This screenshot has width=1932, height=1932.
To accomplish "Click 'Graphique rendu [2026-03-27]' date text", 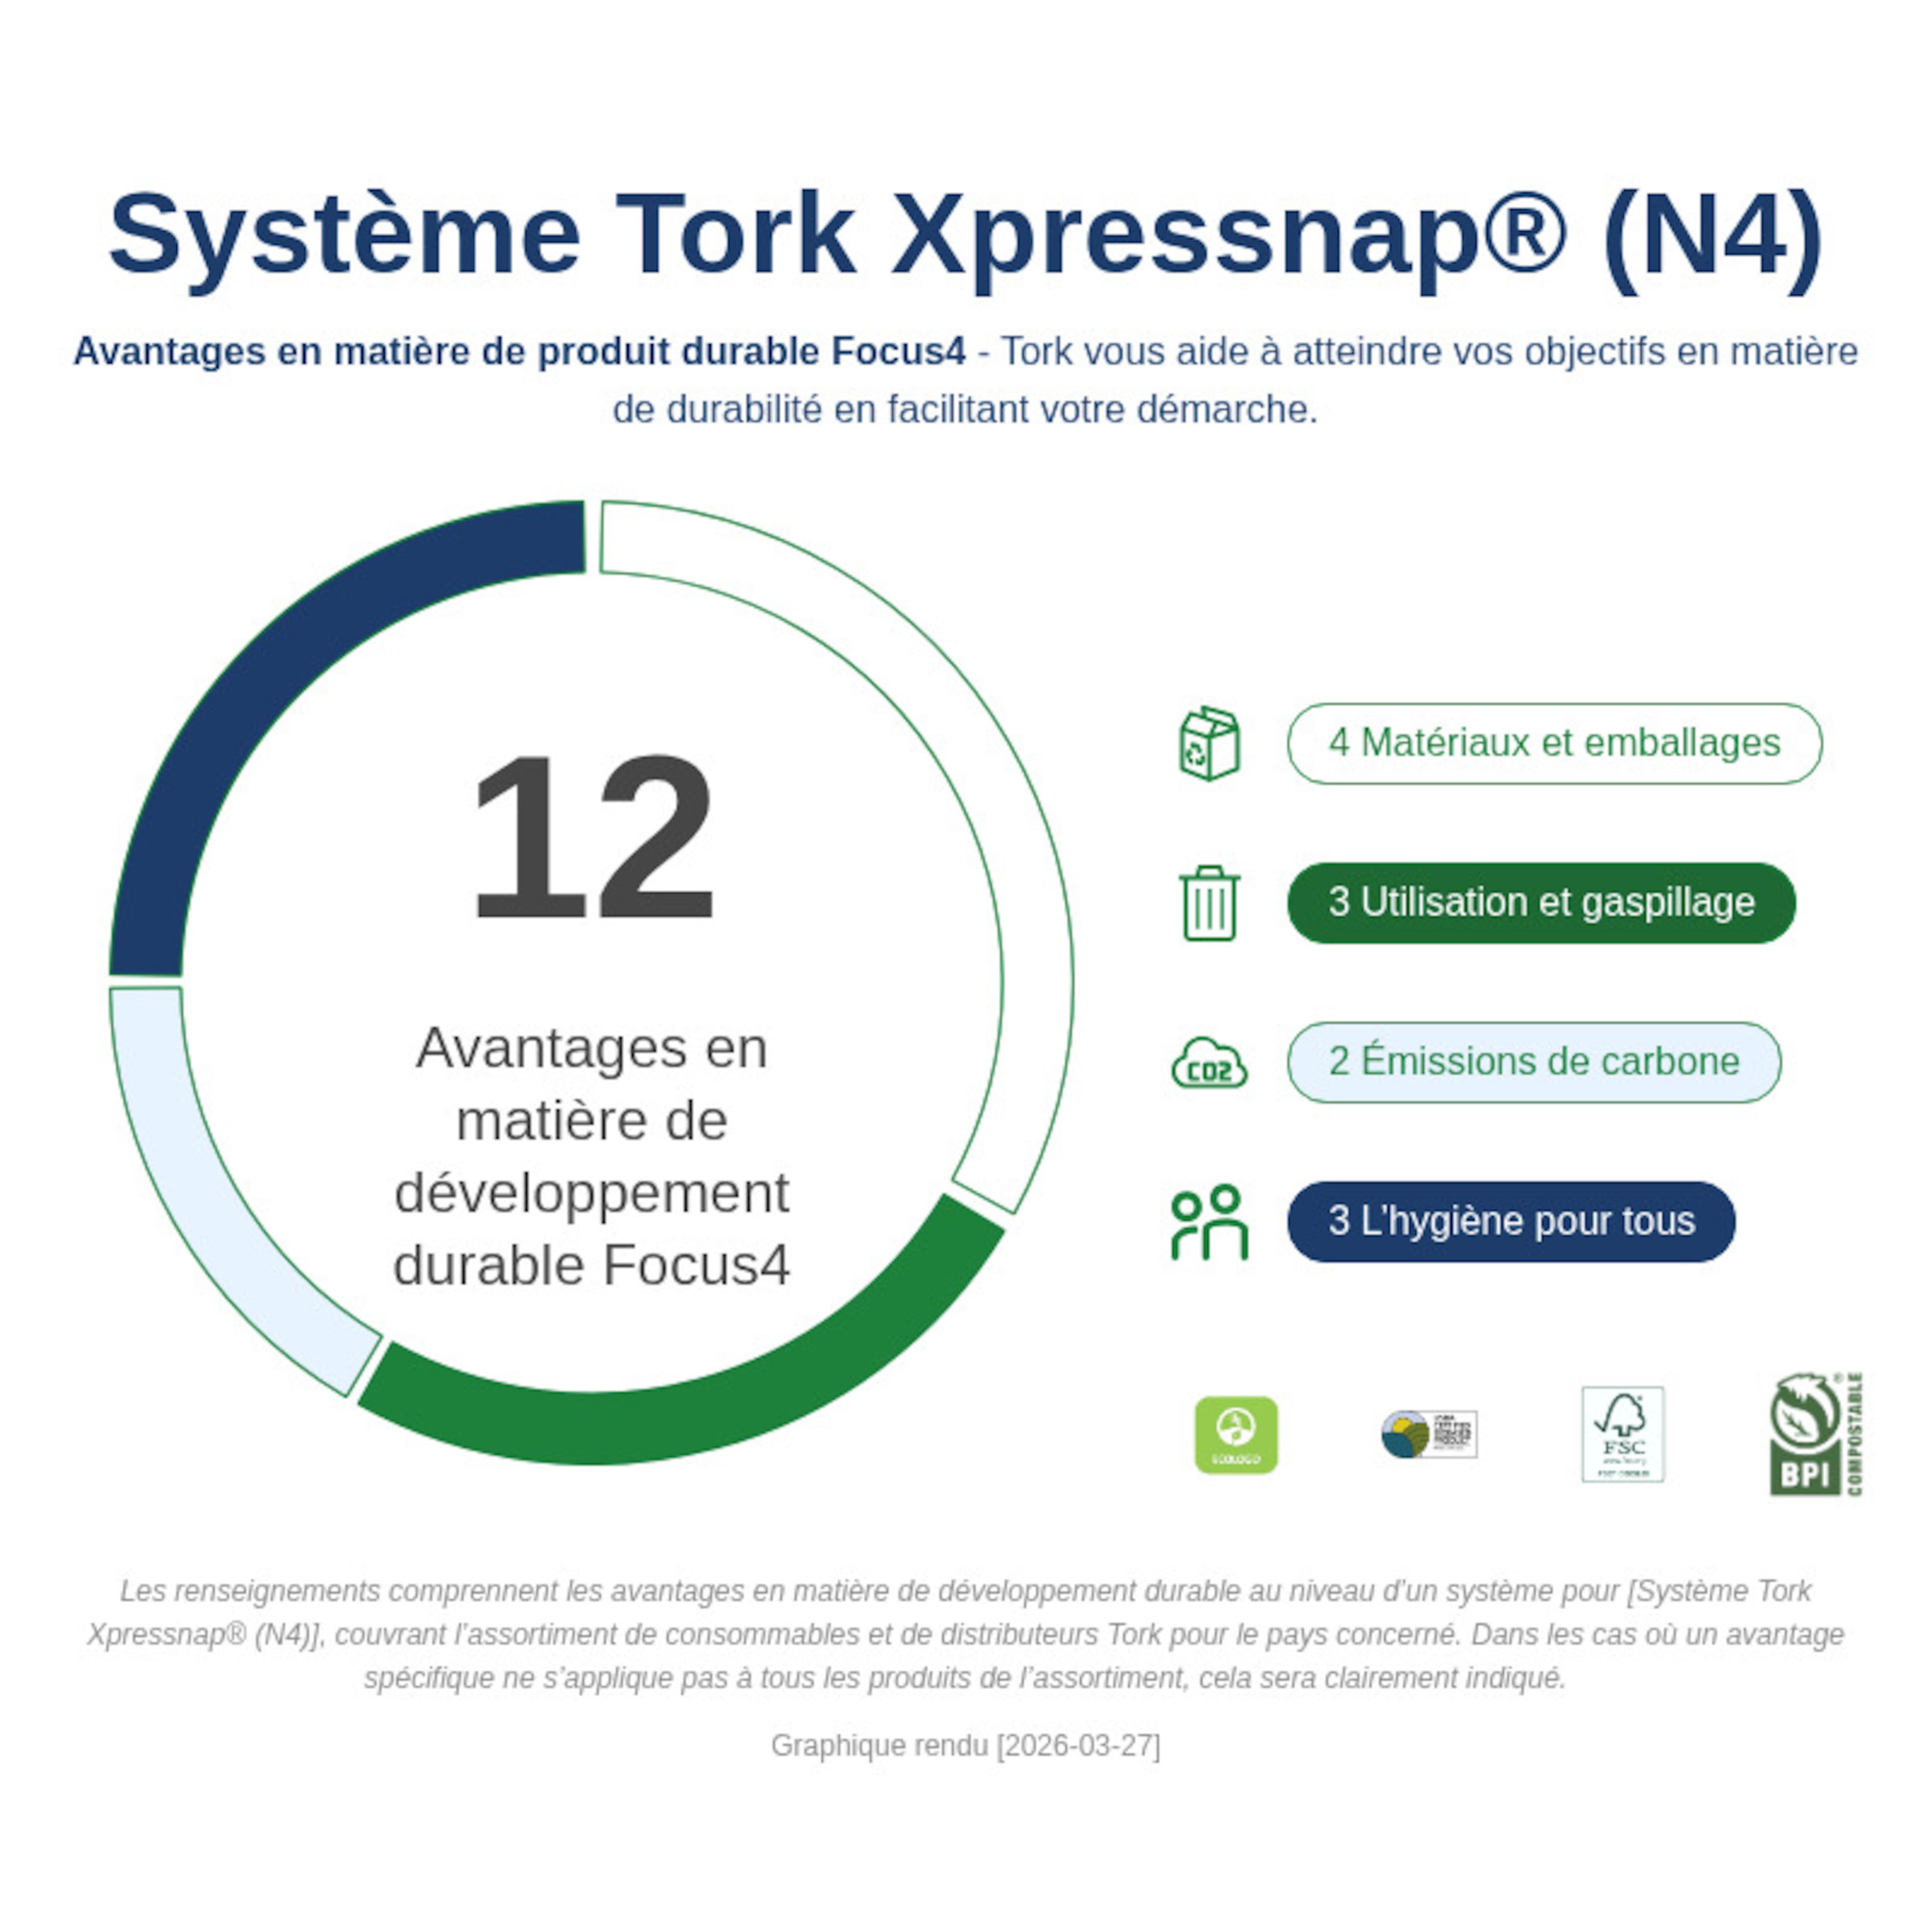I will 966,1745.
